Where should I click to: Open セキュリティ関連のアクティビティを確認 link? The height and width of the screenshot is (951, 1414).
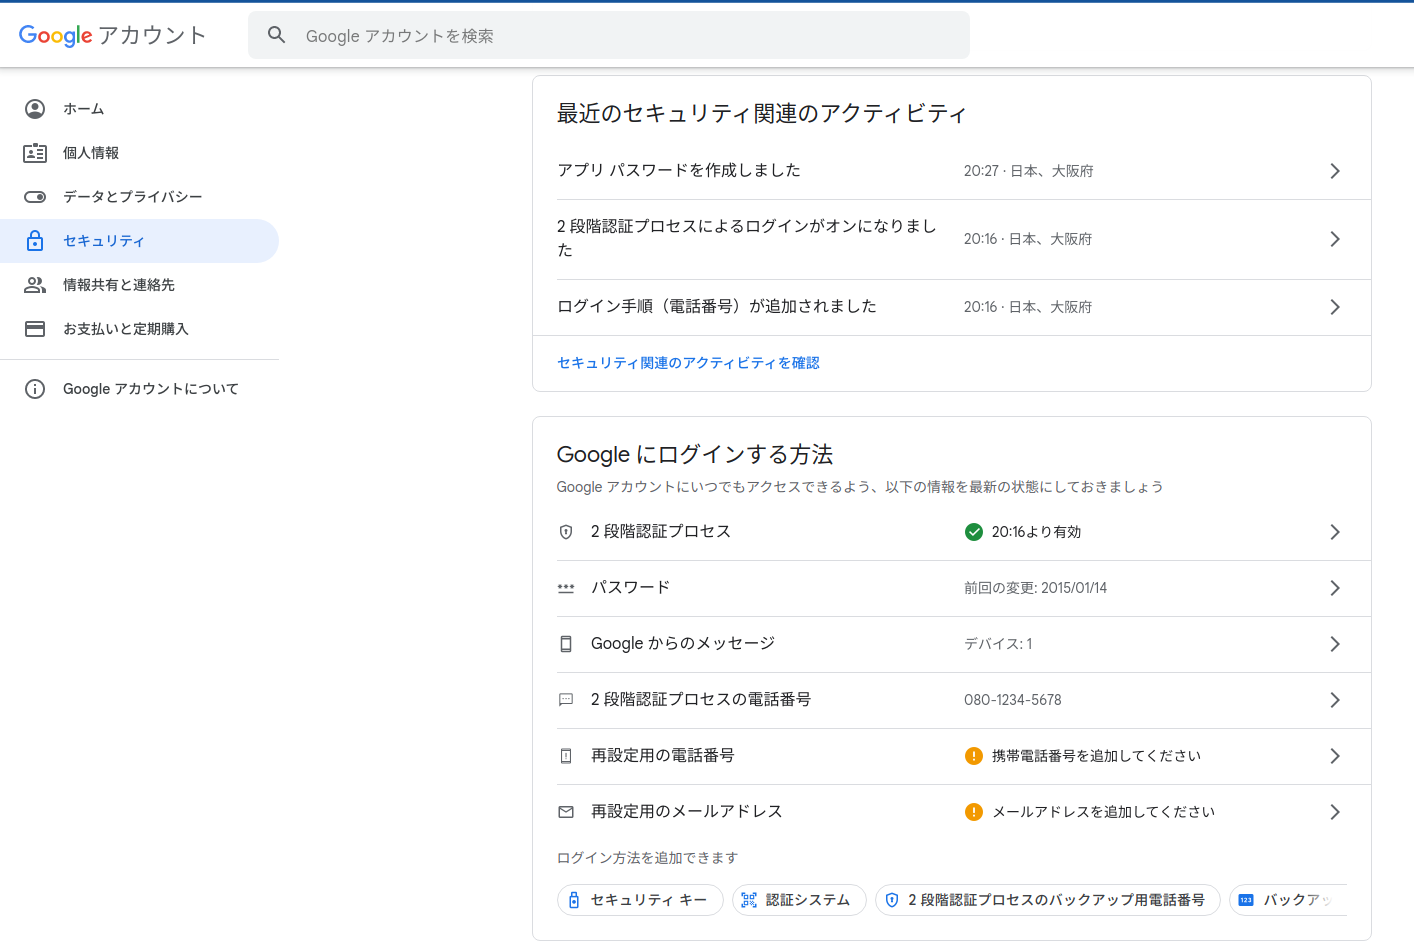[x=688, y=363]
